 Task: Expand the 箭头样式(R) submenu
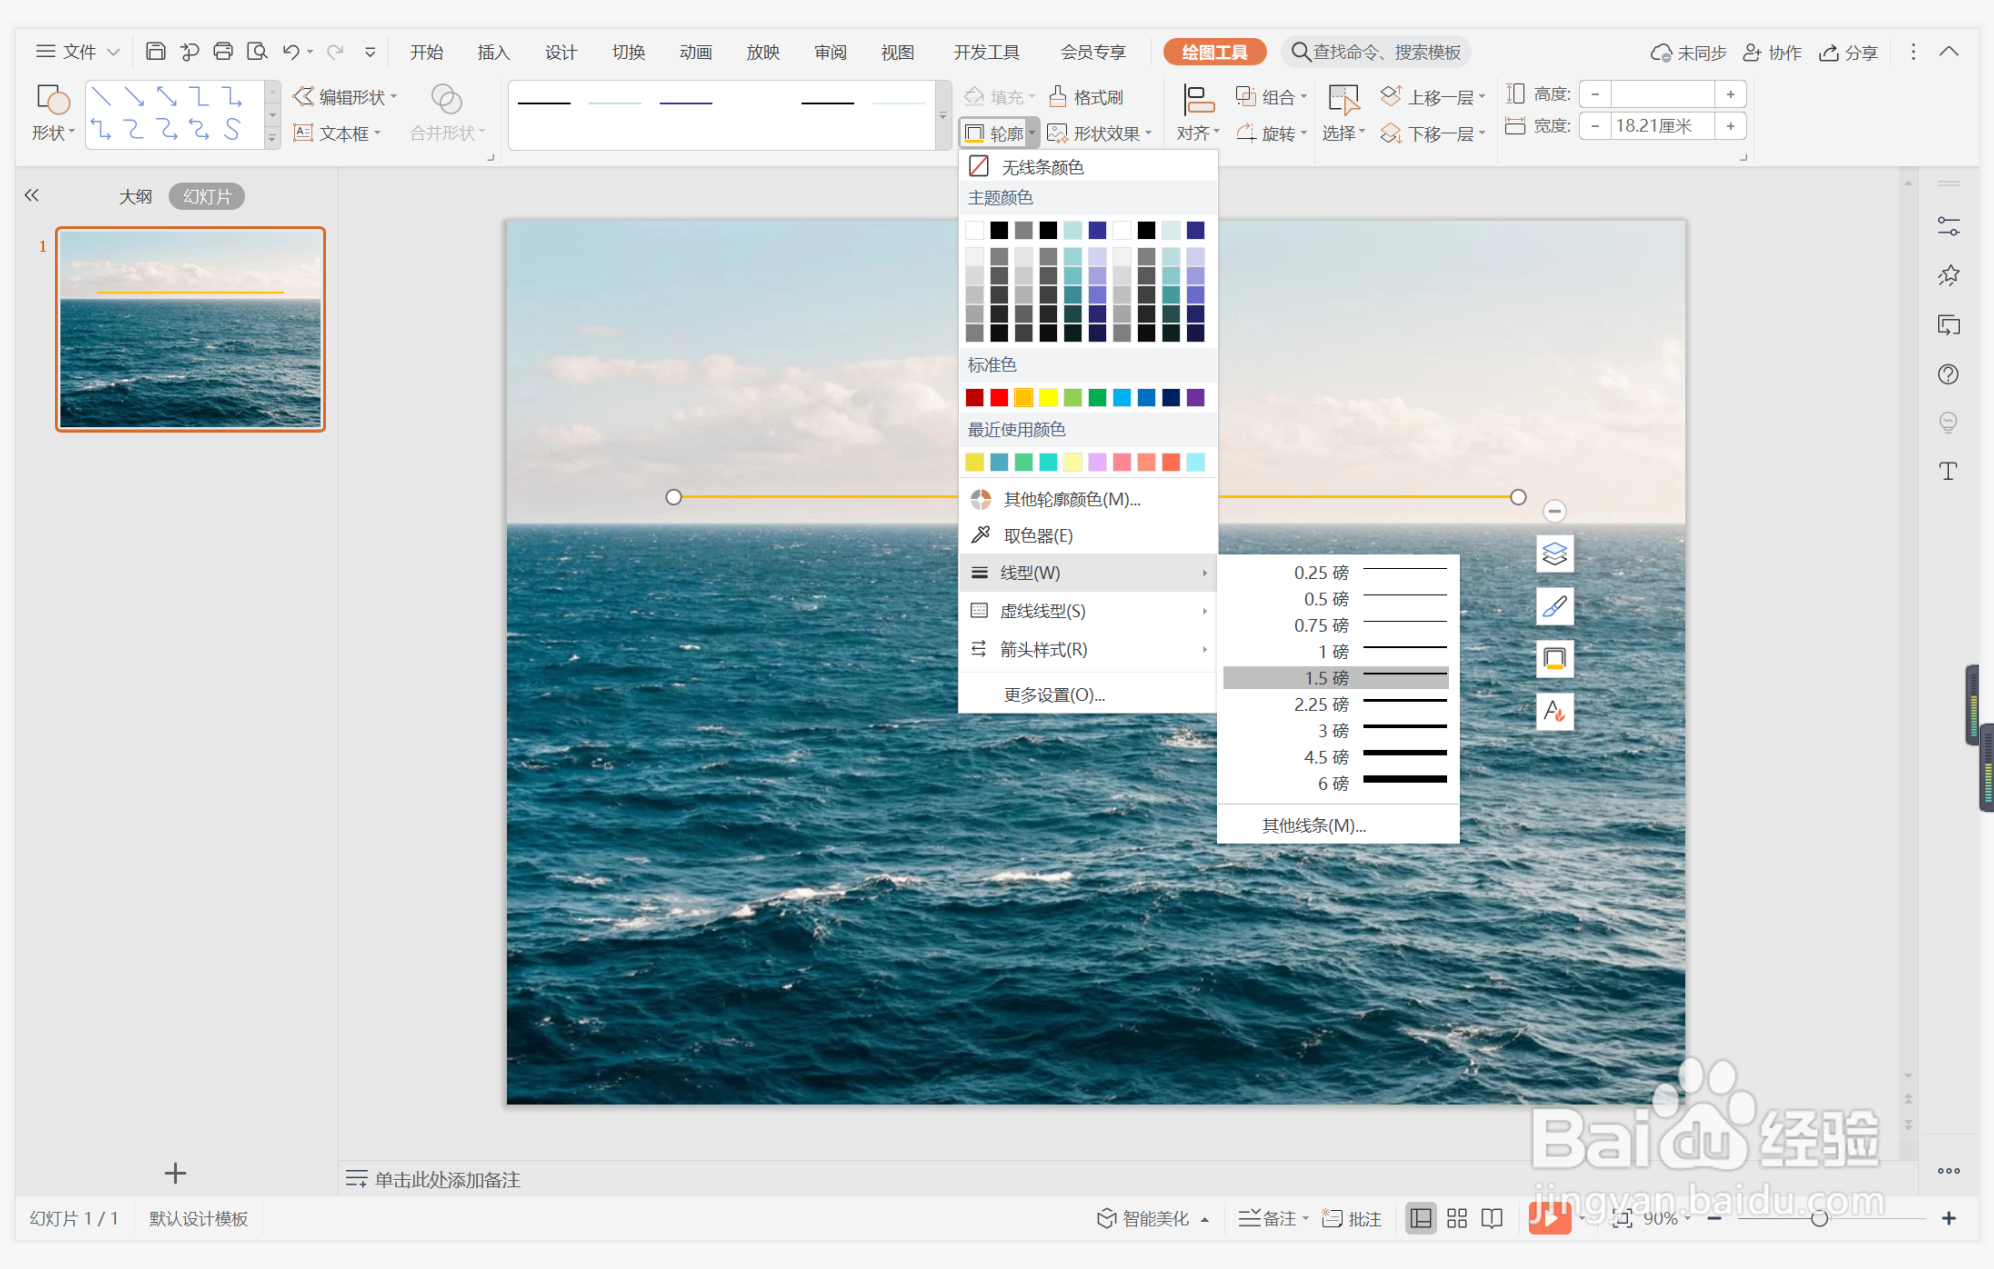1088,650
